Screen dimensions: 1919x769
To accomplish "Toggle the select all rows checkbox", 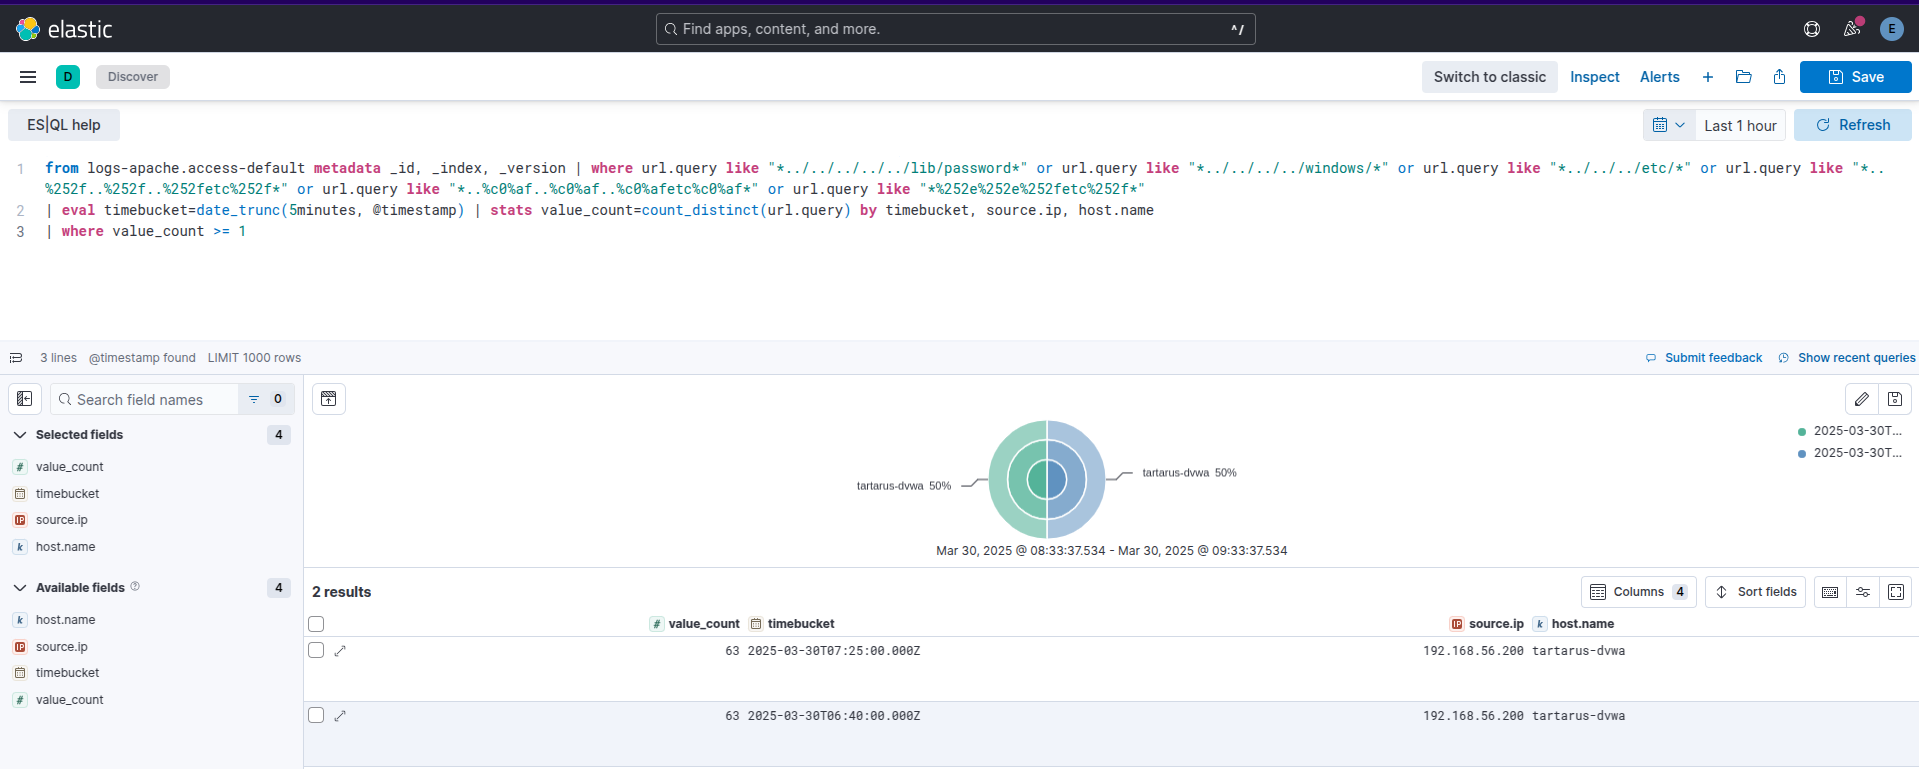I will pyautogui.click(x=316, y=624).
